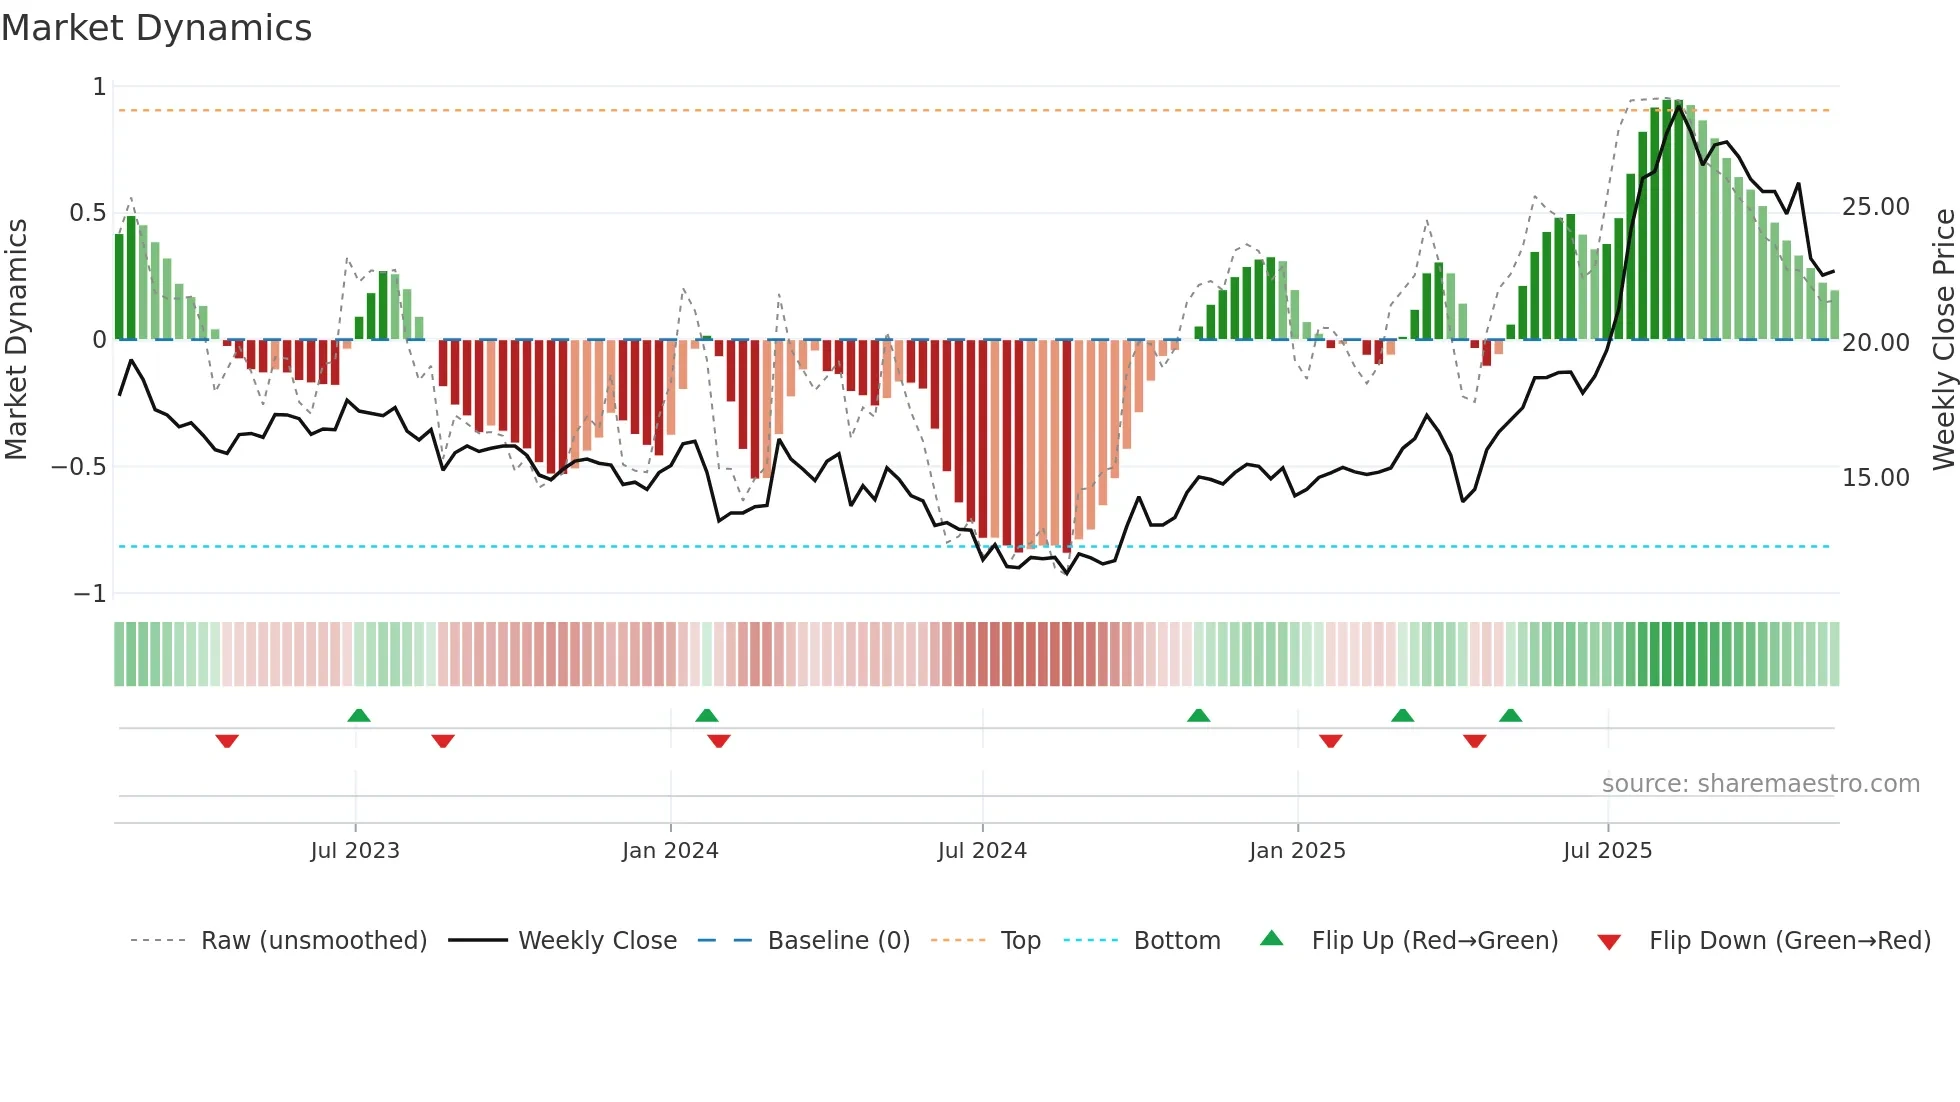Toggle the Raw (unsmoothed) legend entry

(279, 941)
